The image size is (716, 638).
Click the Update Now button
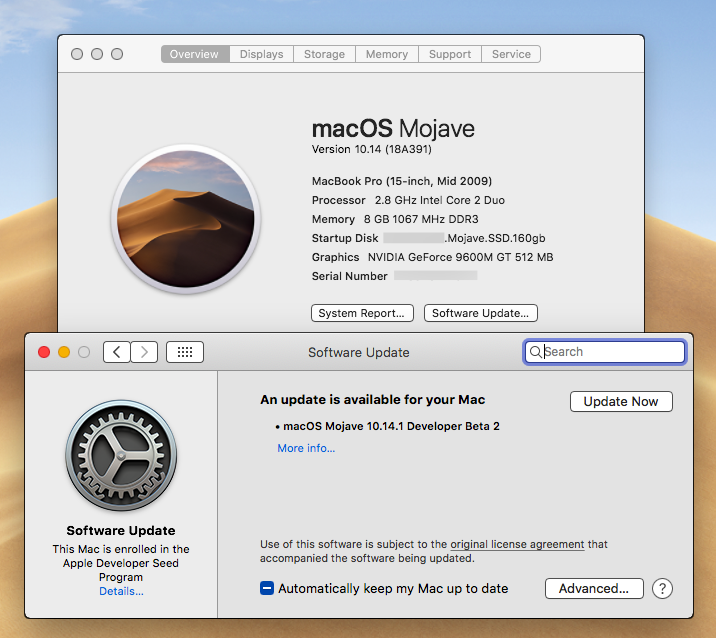621,401
